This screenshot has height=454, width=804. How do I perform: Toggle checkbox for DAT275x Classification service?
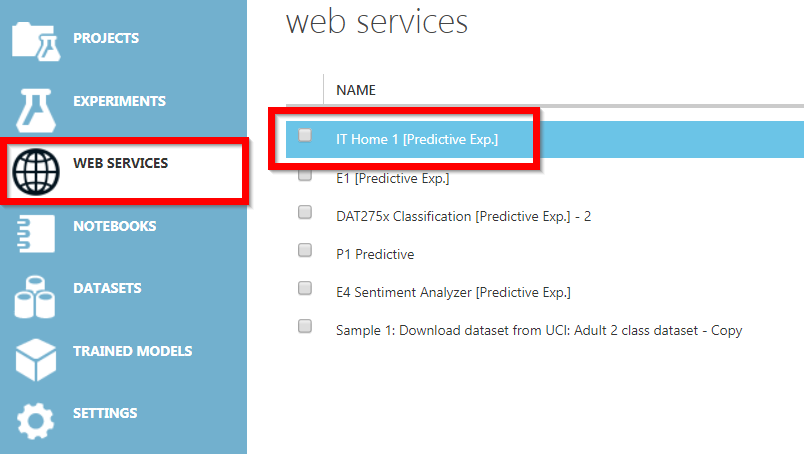click(x=305, y=212)
